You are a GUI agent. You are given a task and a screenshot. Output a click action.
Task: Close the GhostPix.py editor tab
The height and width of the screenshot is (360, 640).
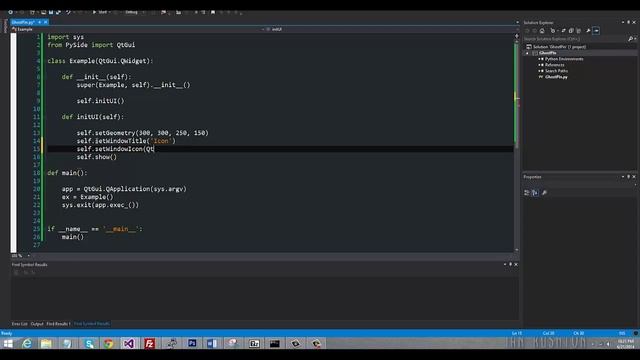click(46, 22)
